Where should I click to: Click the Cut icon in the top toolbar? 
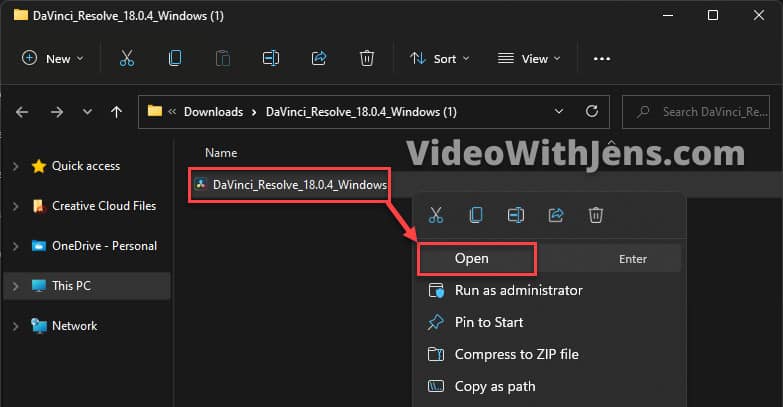pos(127,58)
